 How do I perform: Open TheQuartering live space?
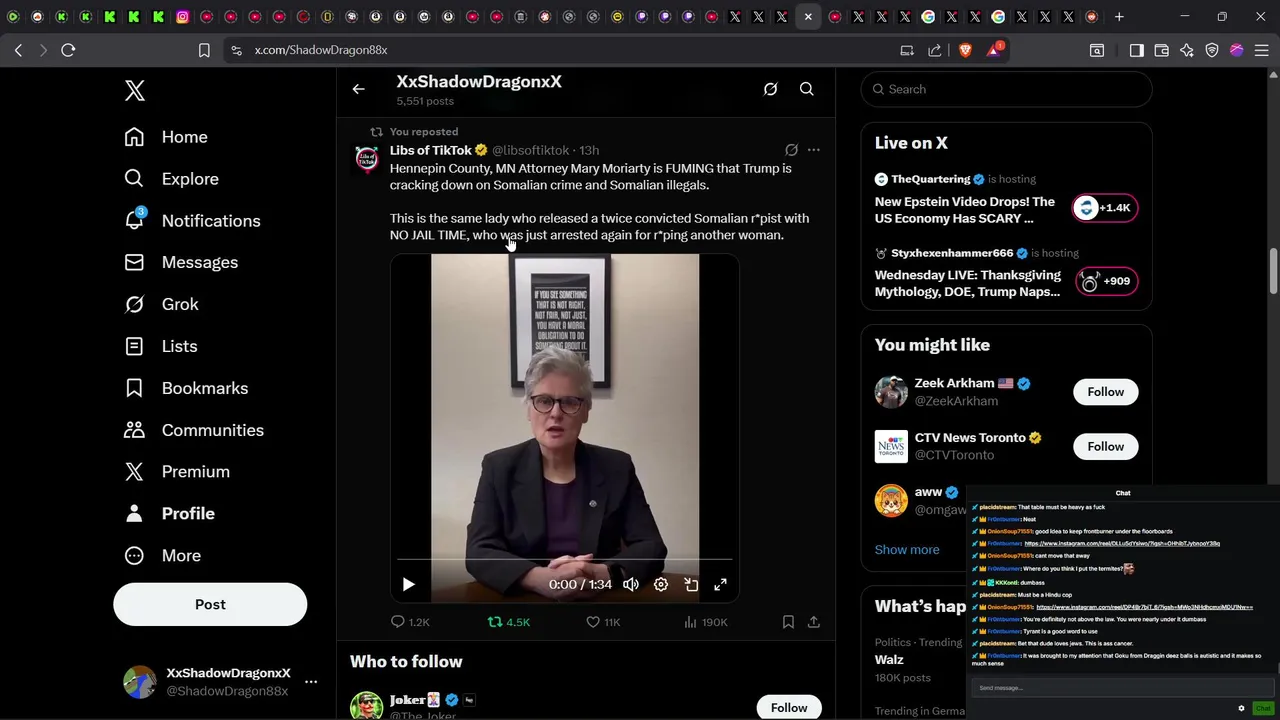pyautogui.click(x=965, y=210)
